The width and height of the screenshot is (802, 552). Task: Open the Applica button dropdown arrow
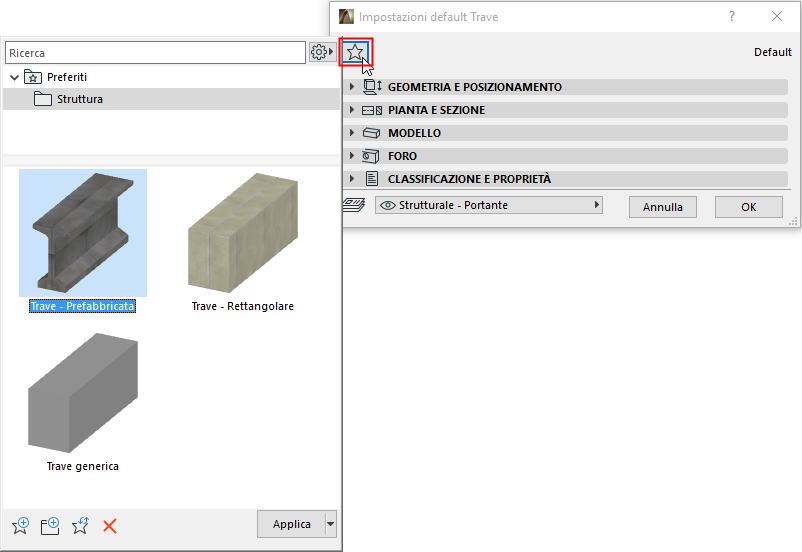click(x=331, y=524)
